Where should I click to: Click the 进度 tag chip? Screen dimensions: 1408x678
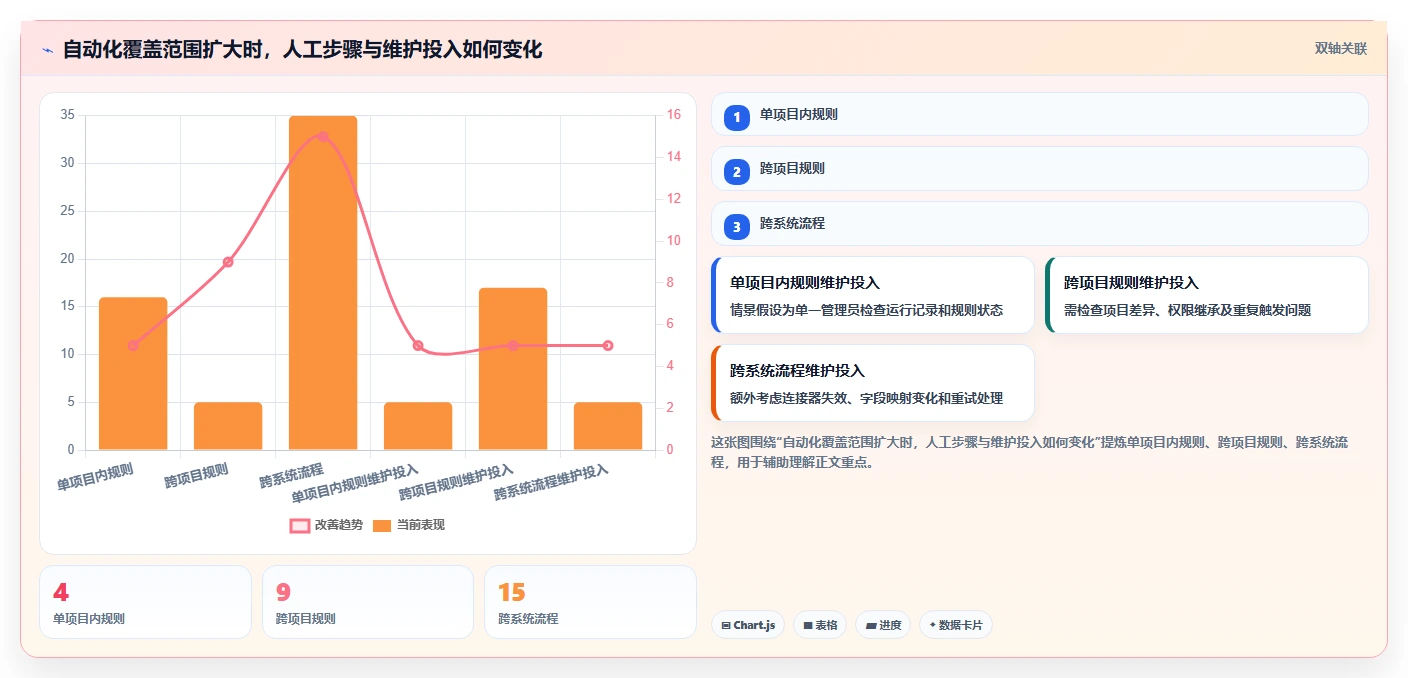883,625
